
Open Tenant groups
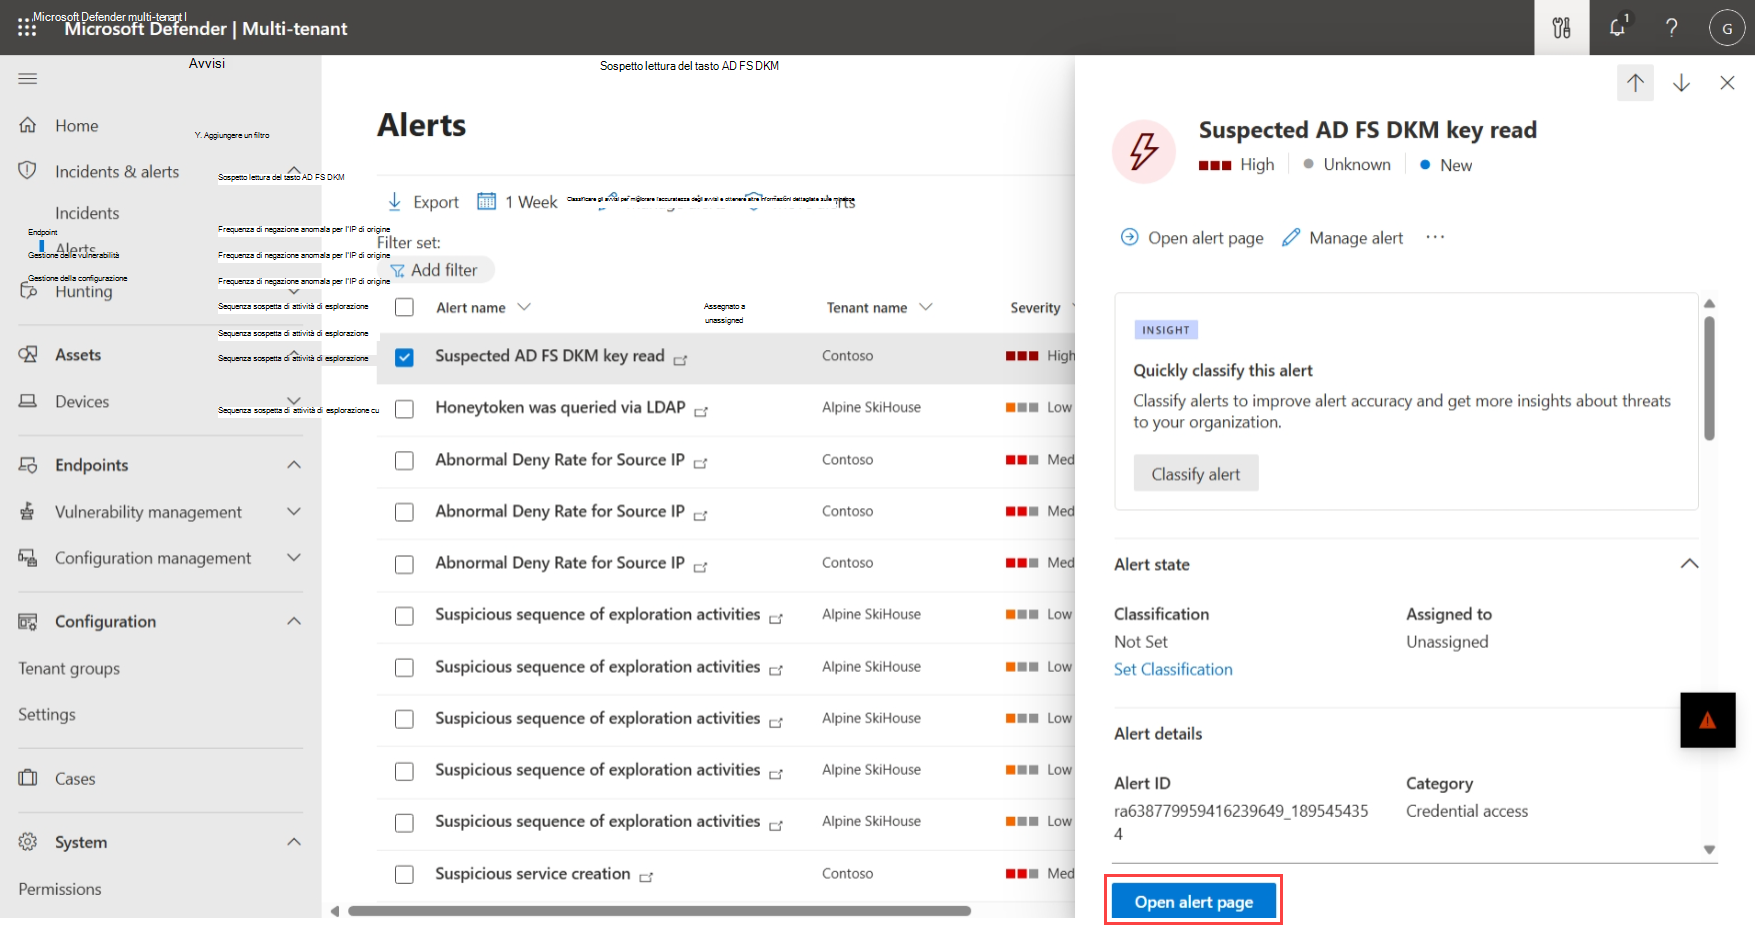[x=69, y=669]
